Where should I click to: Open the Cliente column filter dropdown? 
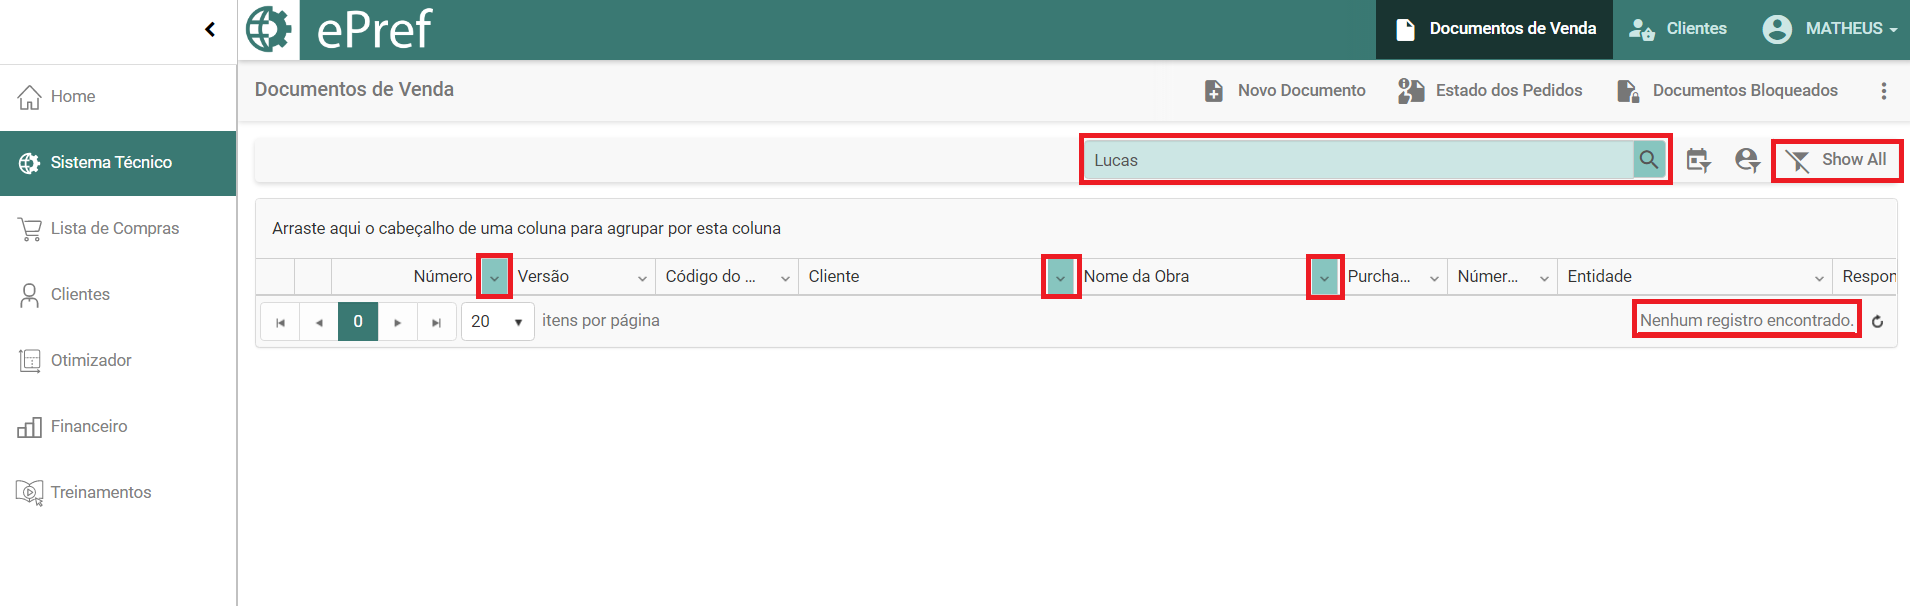tap(1060, 277)
